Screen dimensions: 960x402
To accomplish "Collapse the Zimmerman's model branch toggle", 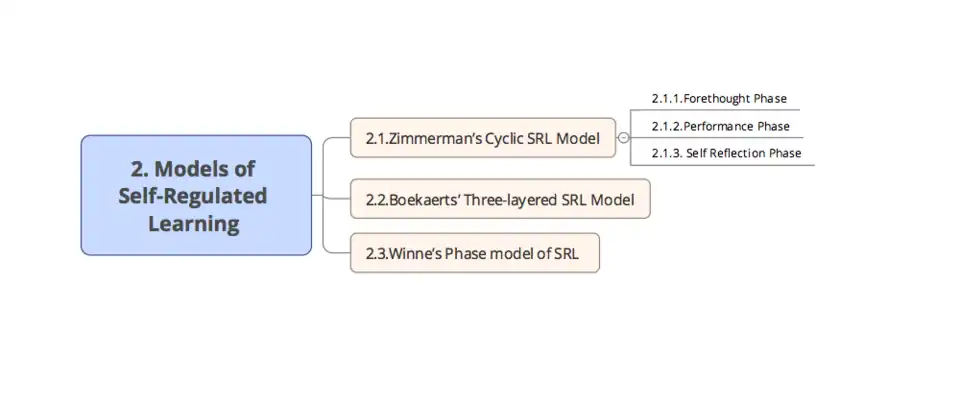I will click(x=623, y=138).
